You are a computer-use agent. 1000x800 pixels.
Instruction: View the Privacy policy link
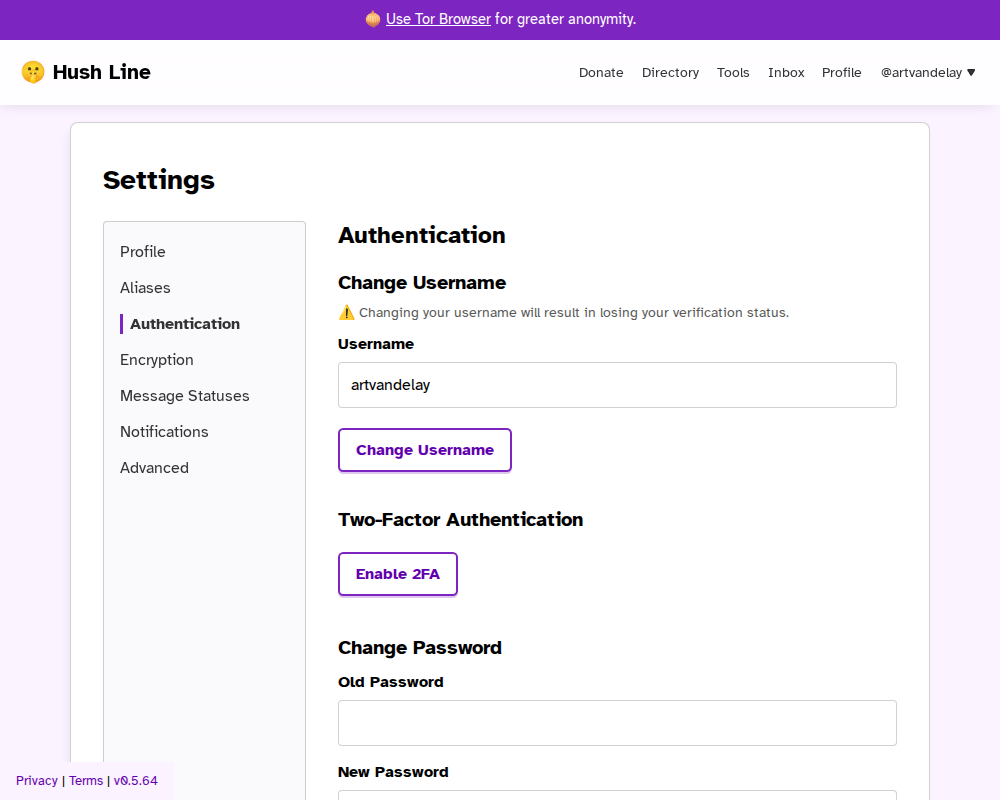point(37,780)
